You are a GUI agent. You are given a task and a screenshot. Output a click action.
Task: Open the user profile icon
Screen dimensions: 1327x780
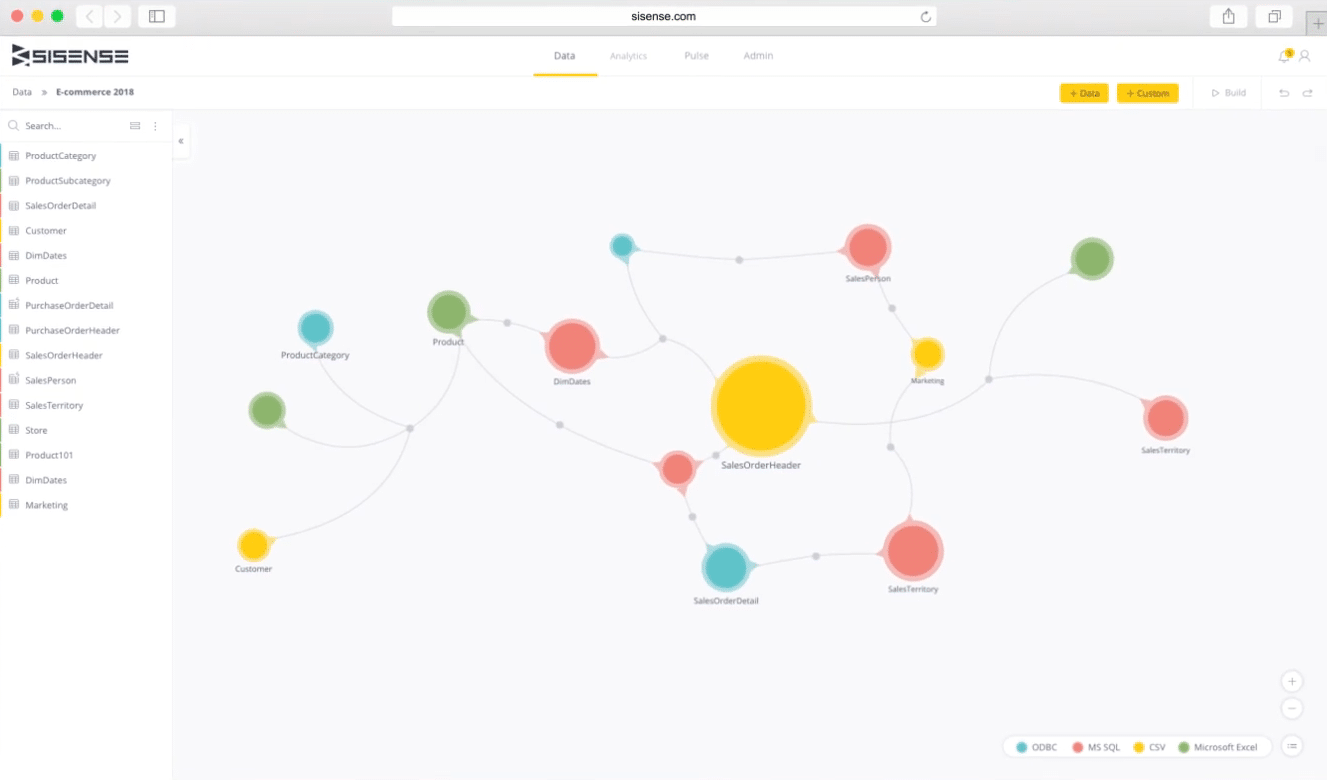click(x=1305, y=56)
